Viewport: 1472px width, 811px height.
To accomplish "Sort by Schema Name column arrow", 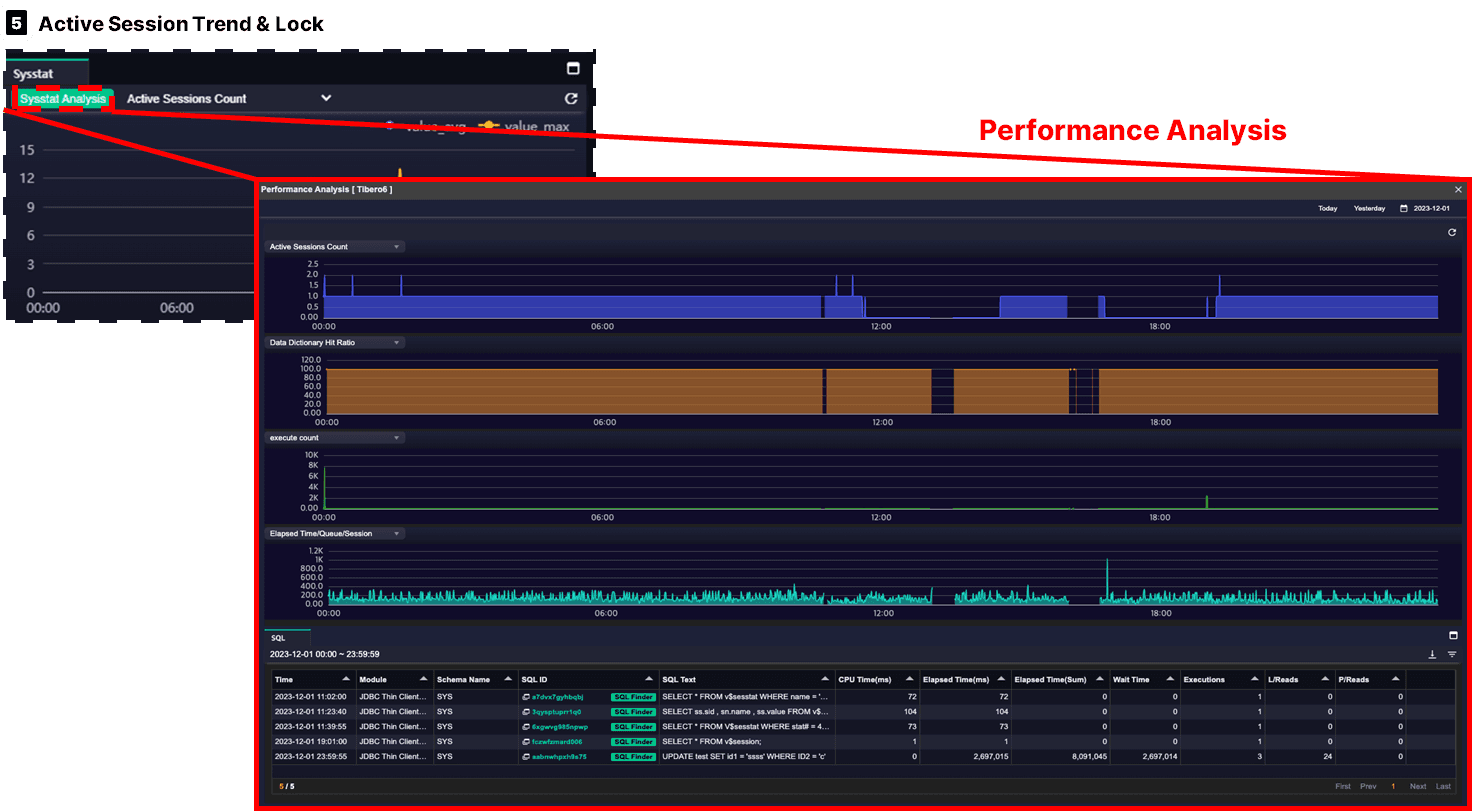I will [508, 679].
